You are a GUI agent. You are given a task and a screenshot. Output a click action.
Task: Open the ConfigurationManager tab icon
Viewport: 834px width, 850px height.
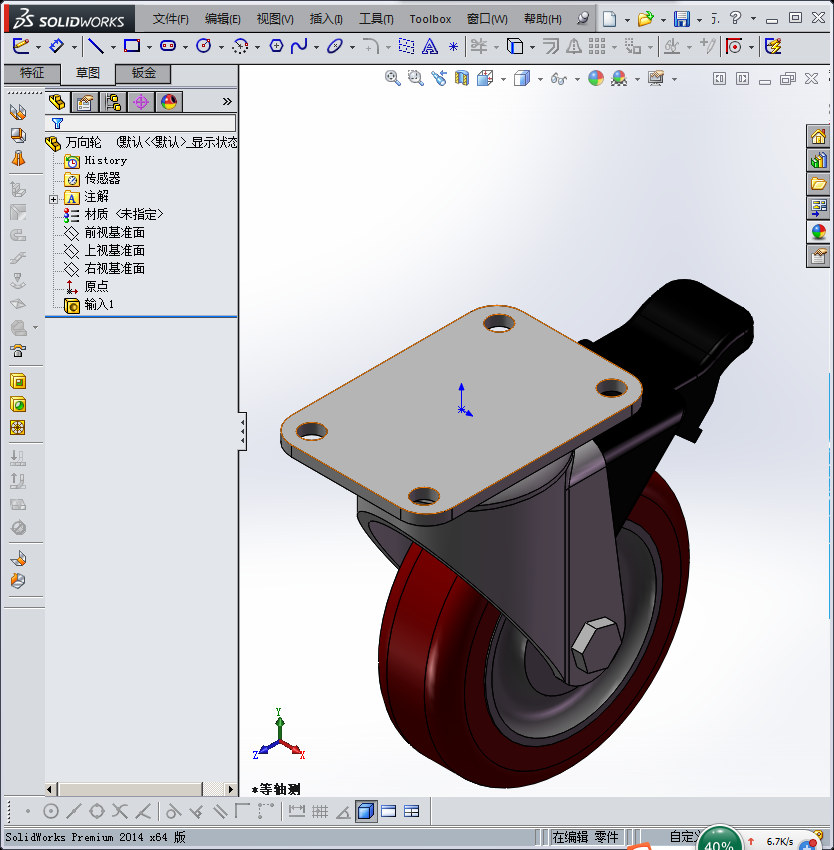pos(113,102)
